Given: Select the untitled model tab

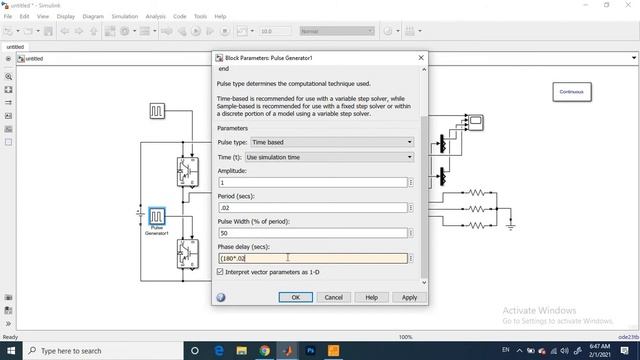Looking at the screenshot, I should (x=15, y=47).
